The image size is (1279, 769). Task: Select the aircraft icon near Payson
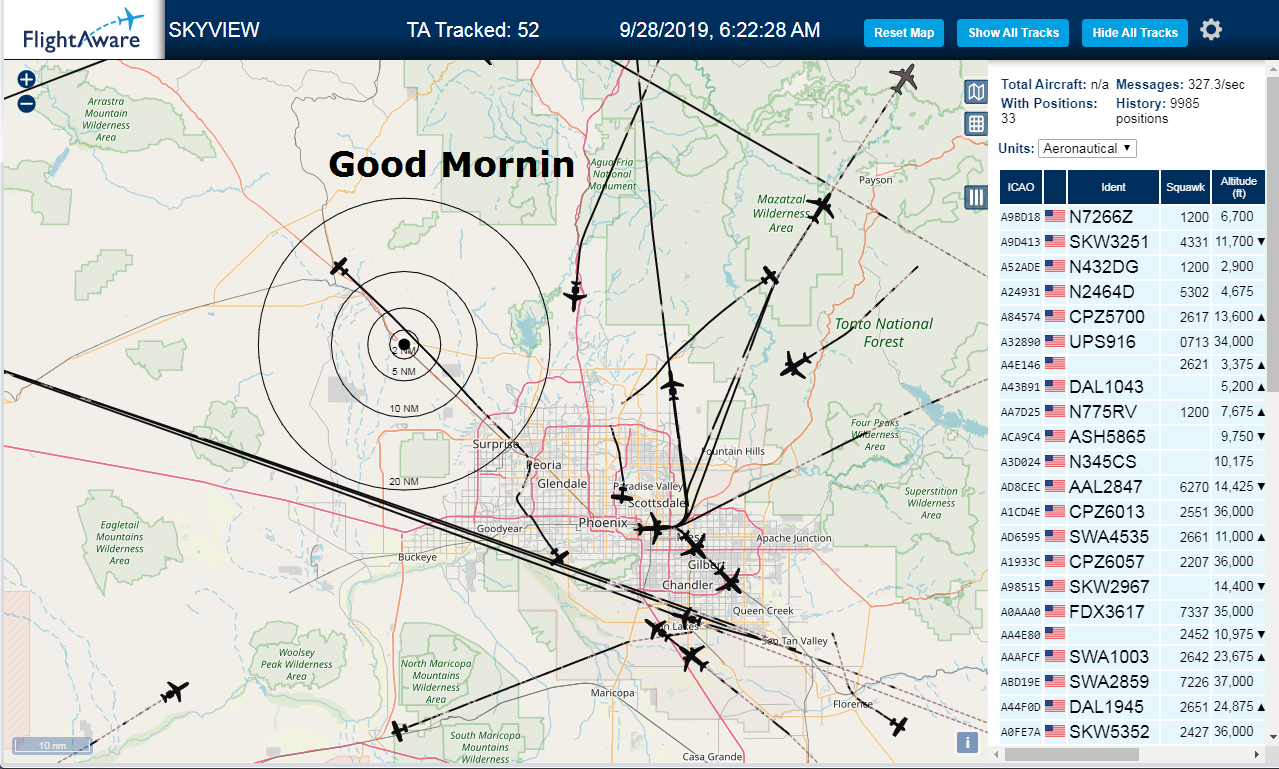tap(821, 208)
